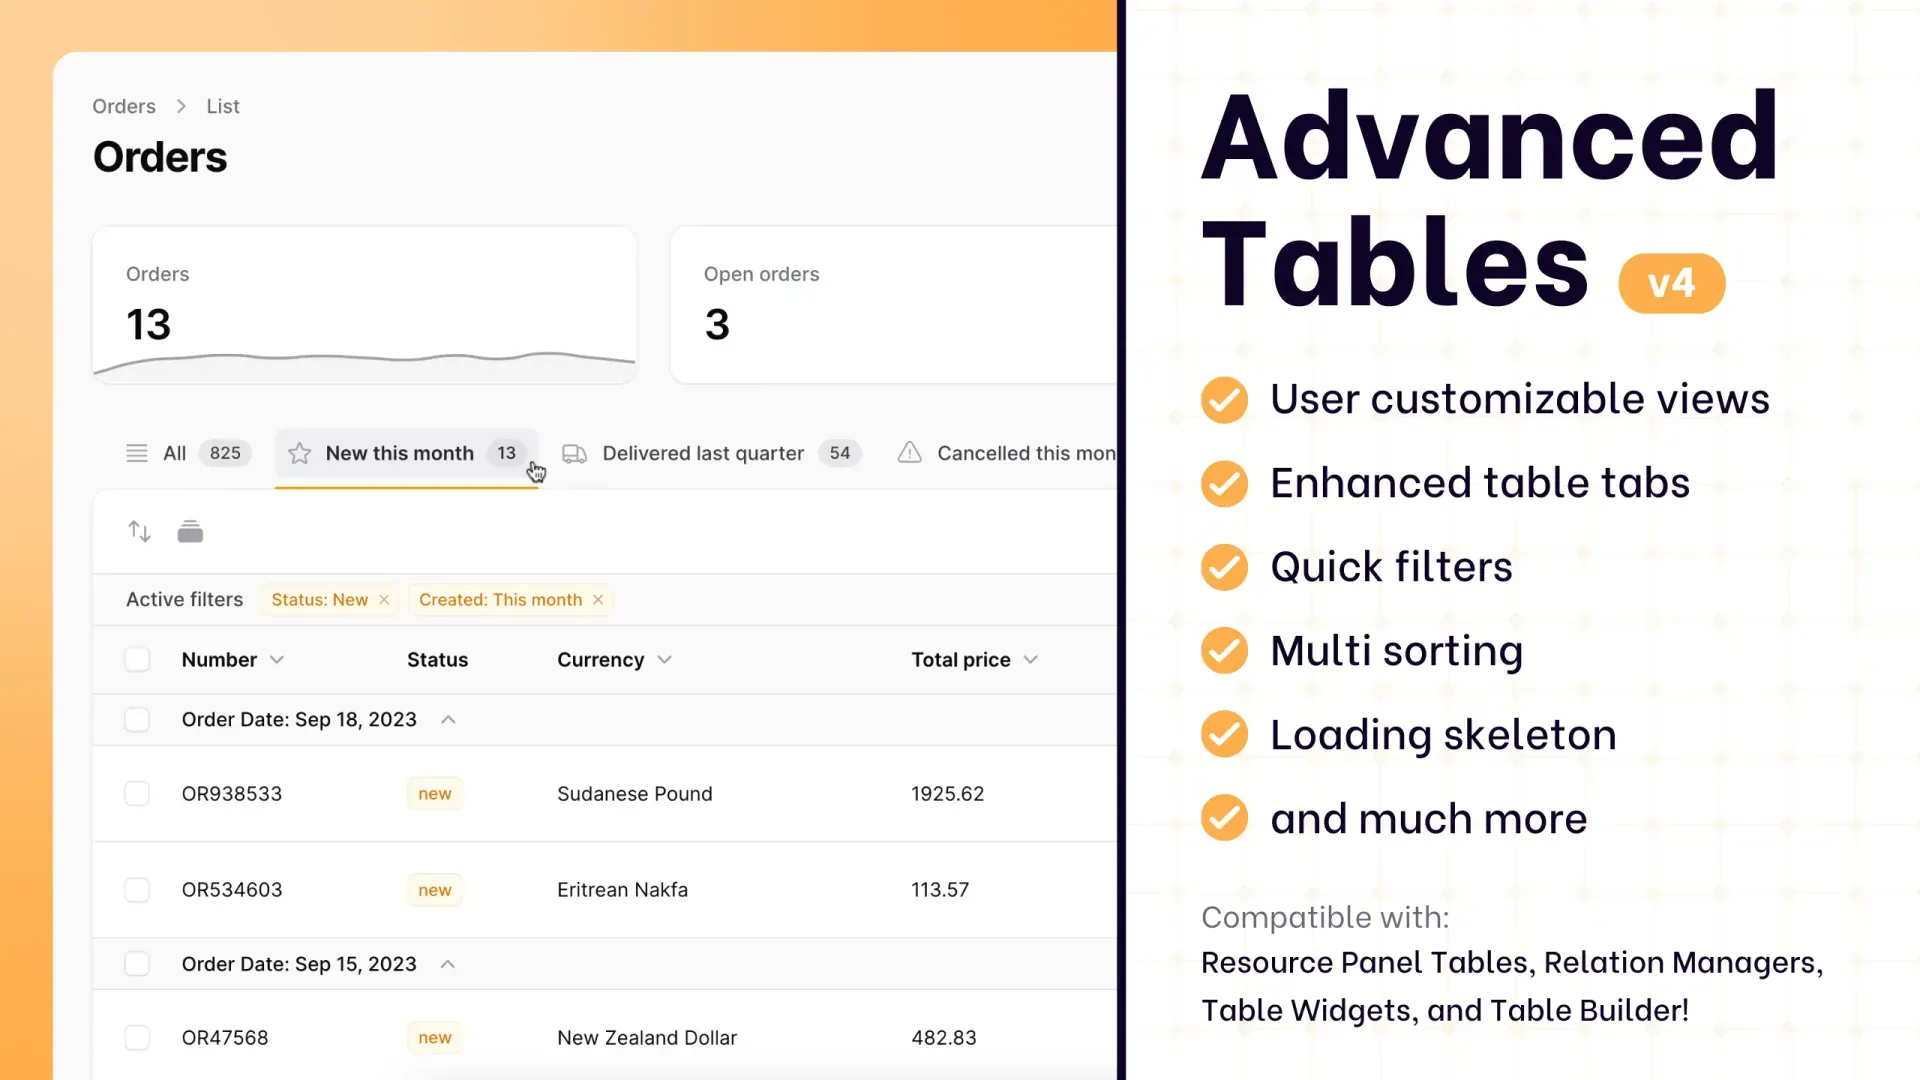Check the box for order OR938533
Image resolution: width=1920 pixels, height=1080 pixels.
coord(137,794)
